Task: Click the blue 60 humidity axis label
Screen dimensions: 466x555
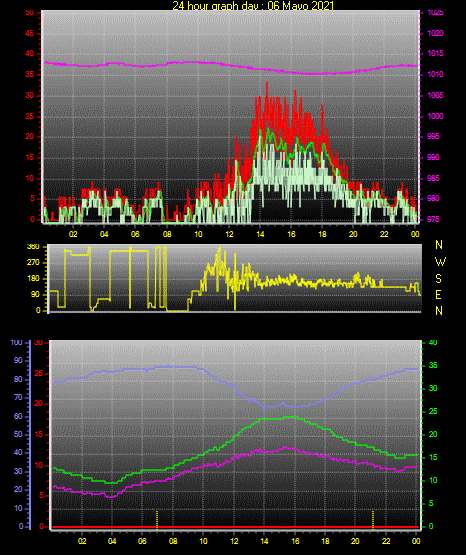Action: 18,416
